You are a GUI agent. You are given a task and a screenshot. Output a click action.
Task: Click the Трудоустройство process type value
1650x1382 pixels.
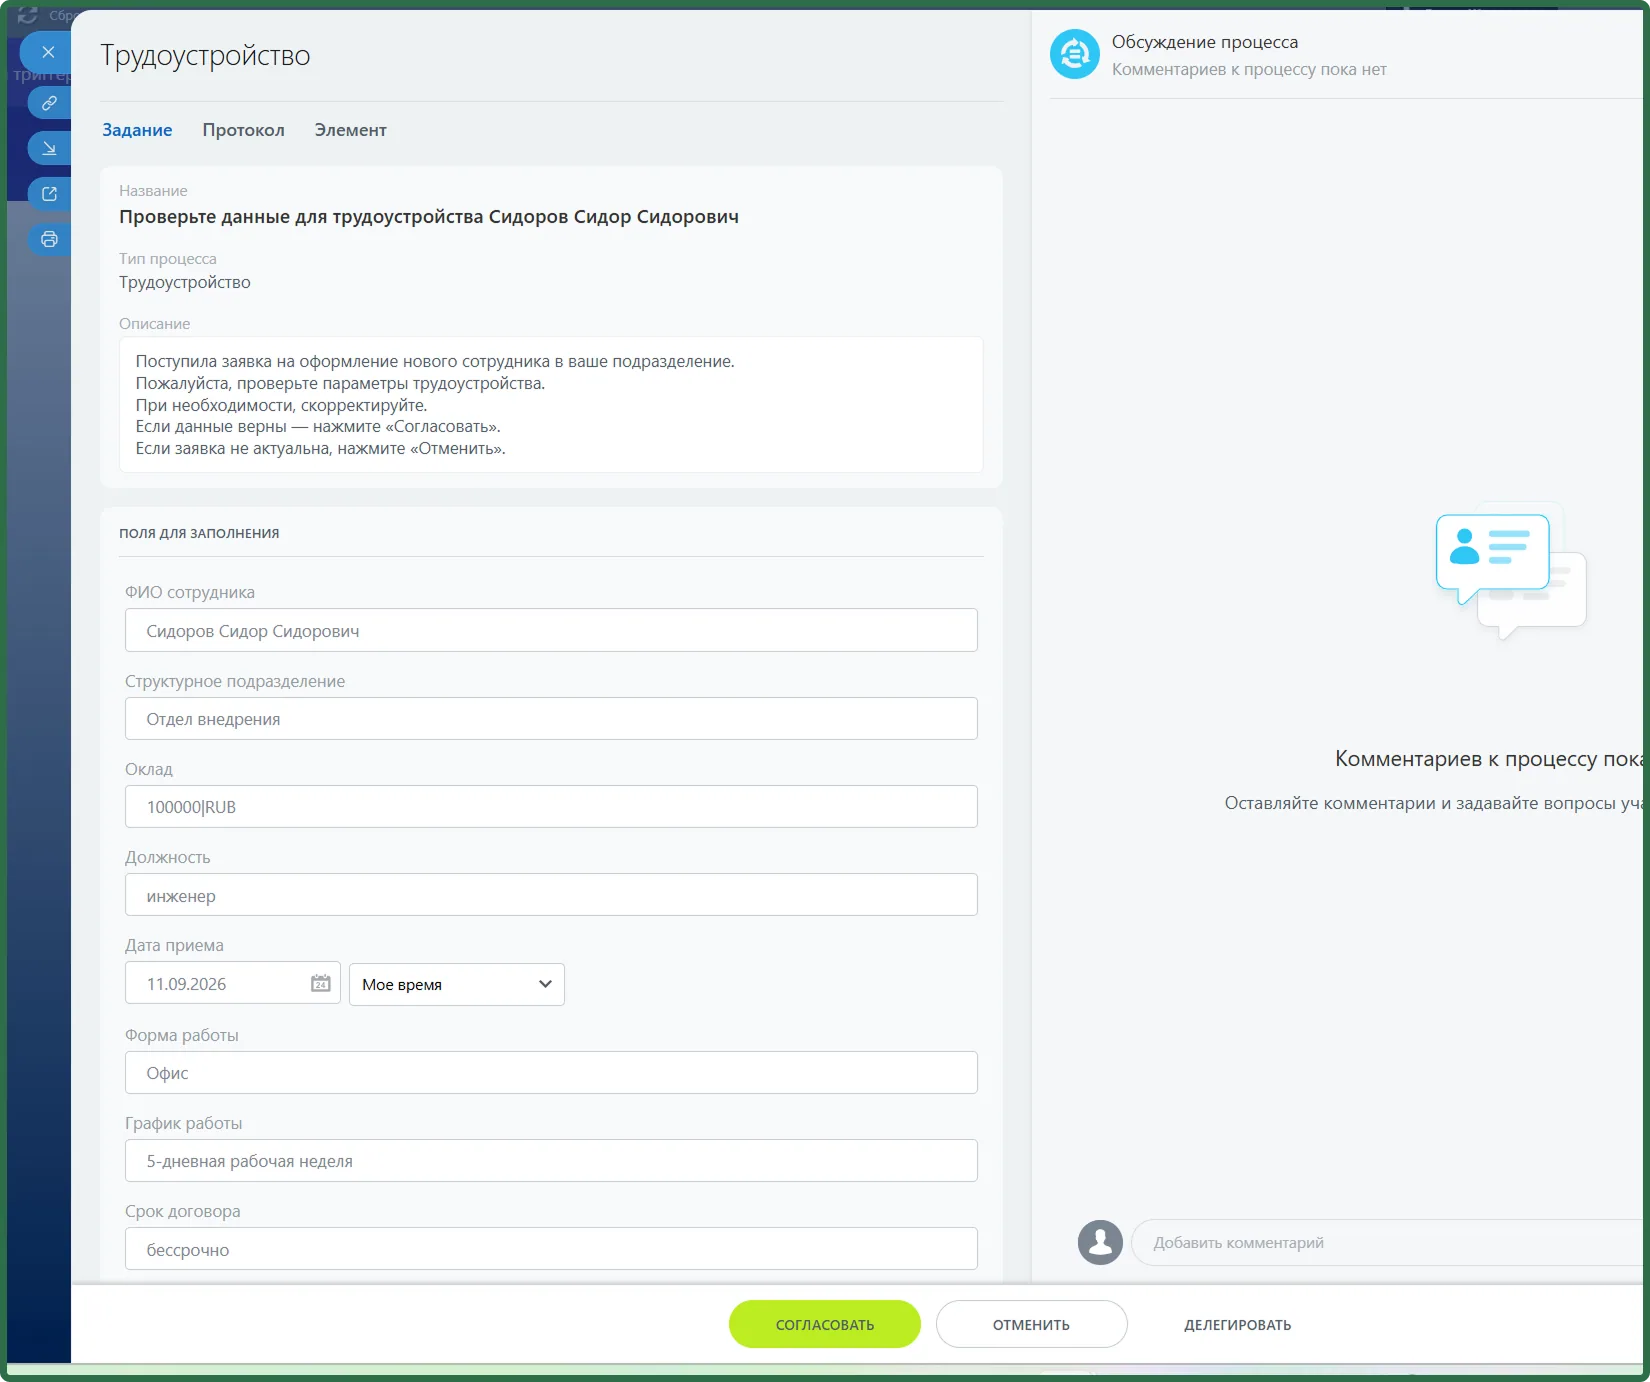pyautogui.click(x=185, y=282)
